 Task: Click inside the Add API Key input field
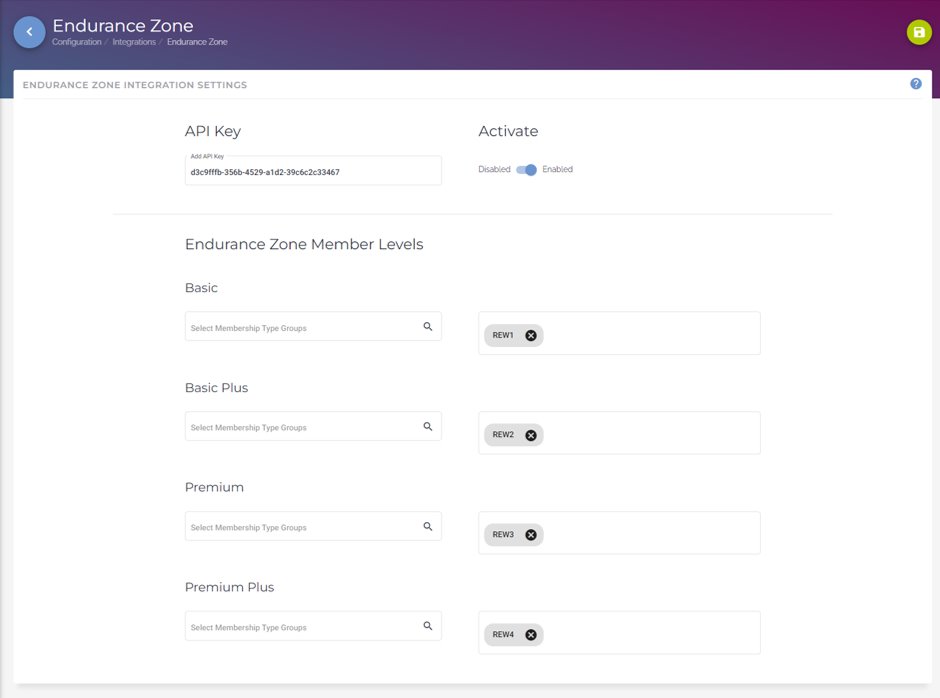pyautogui.click(x=310, y=170)
